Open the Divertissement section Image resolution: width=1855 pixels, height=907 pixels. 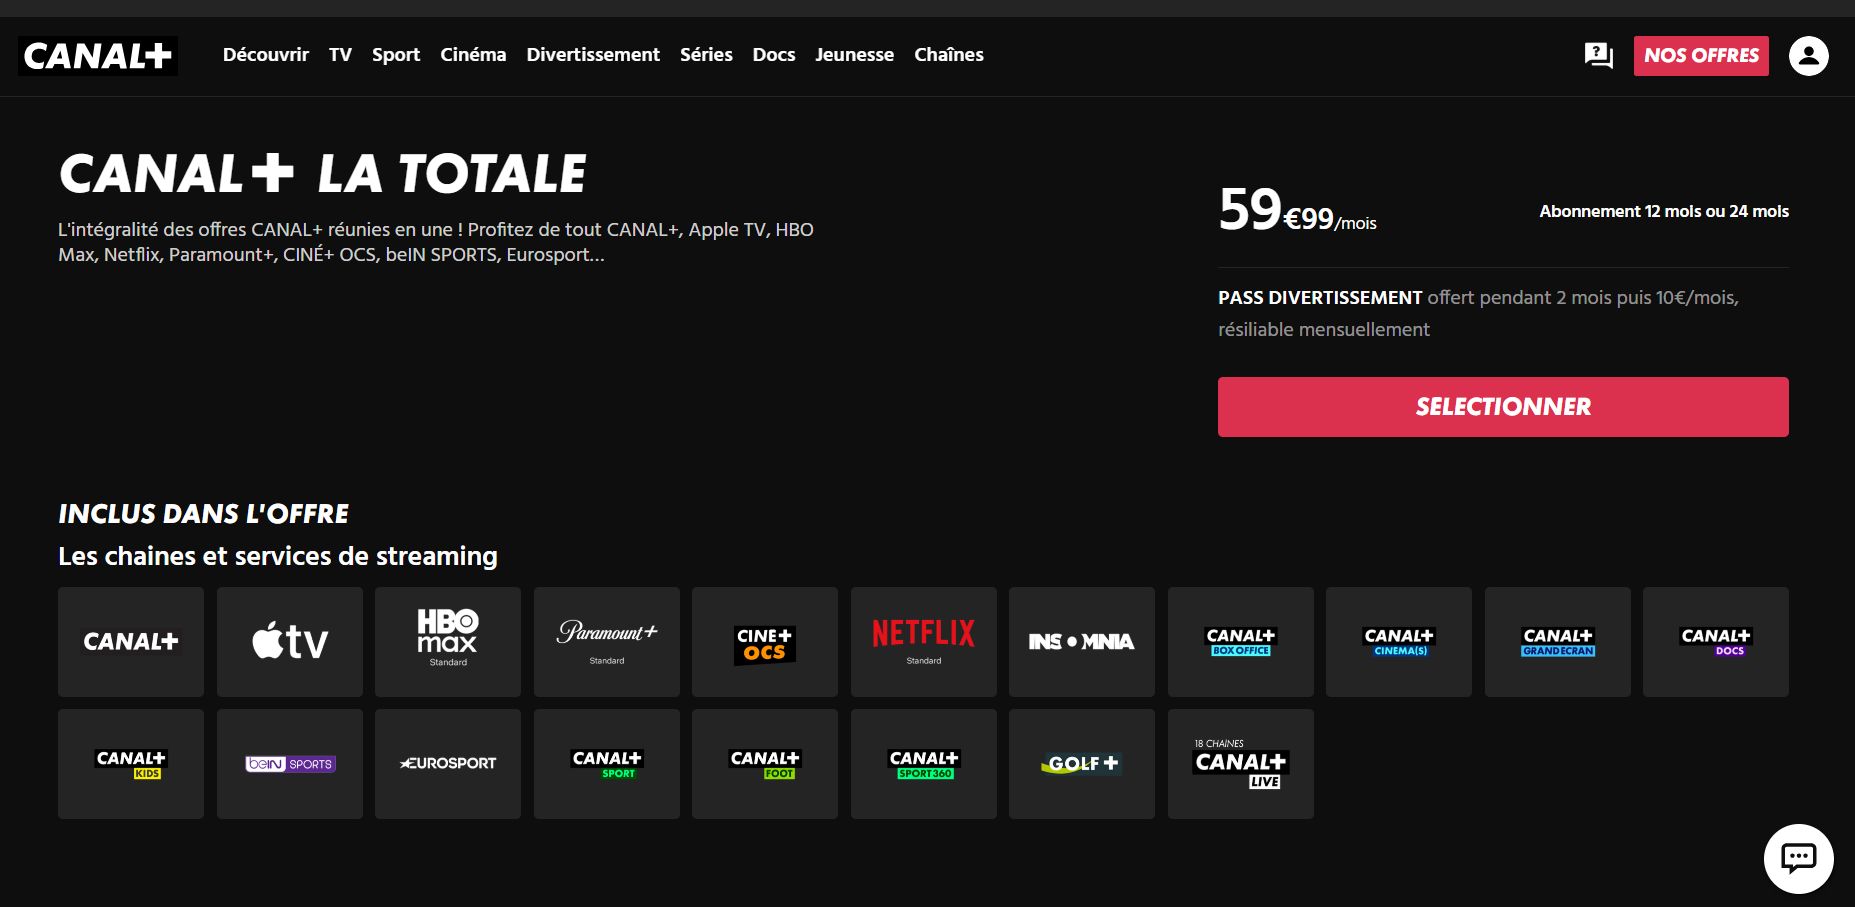coord(593,55)
